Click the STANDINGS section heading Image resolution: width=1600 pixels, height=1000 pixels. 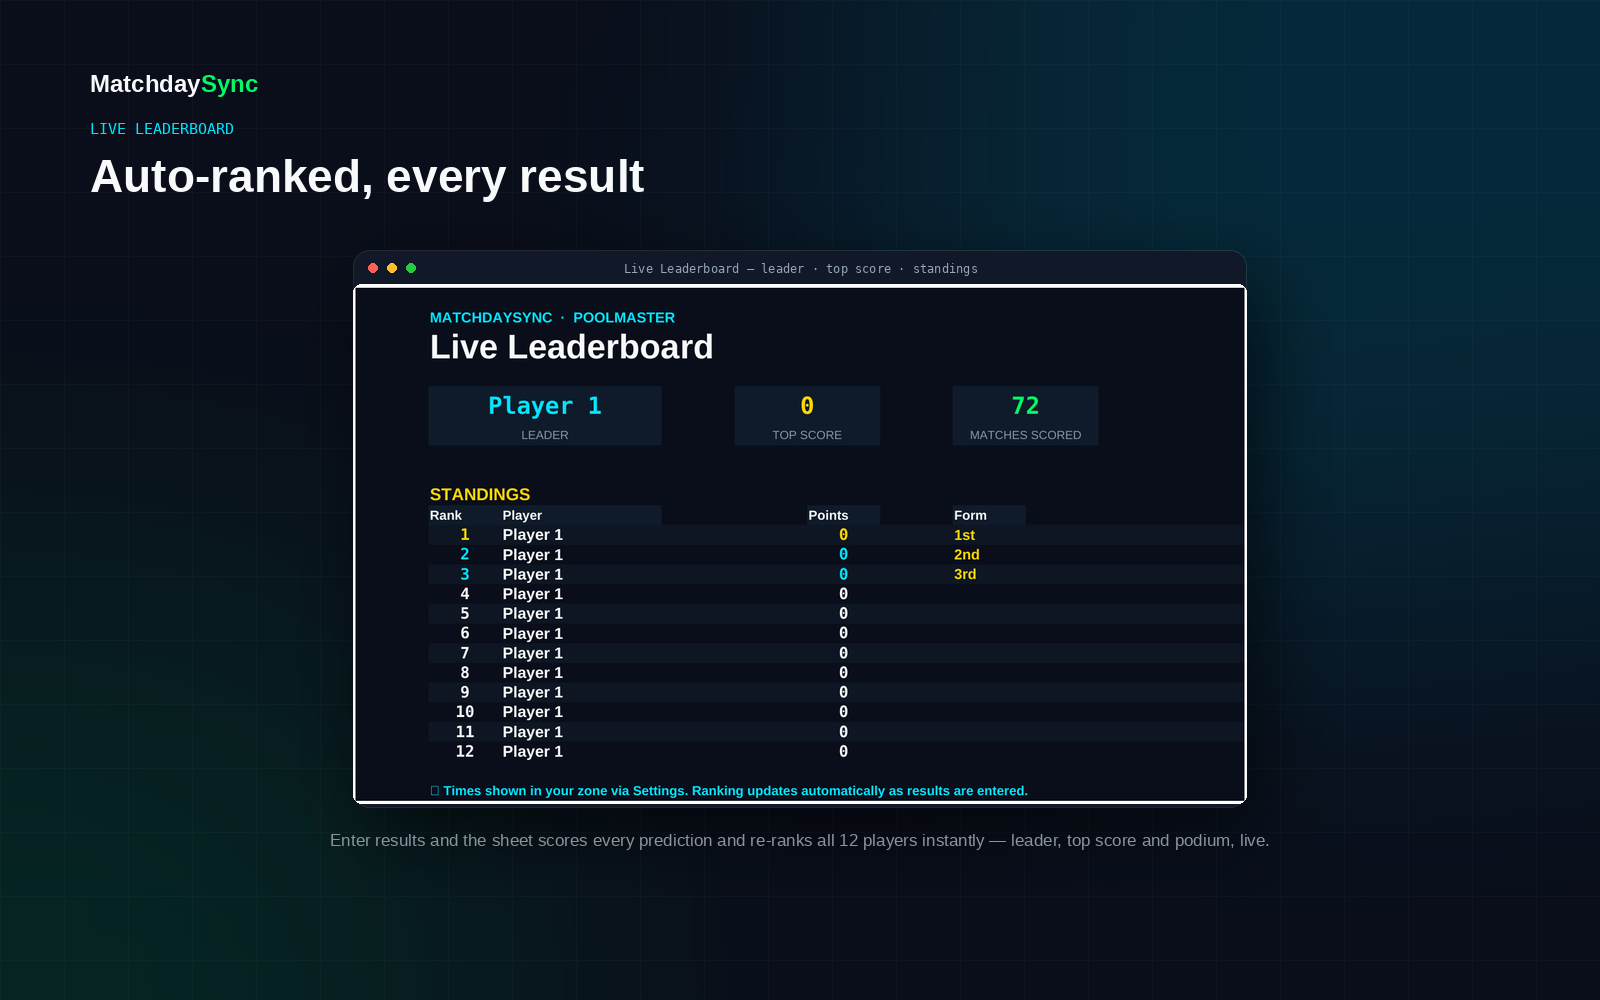coord(480,495)
